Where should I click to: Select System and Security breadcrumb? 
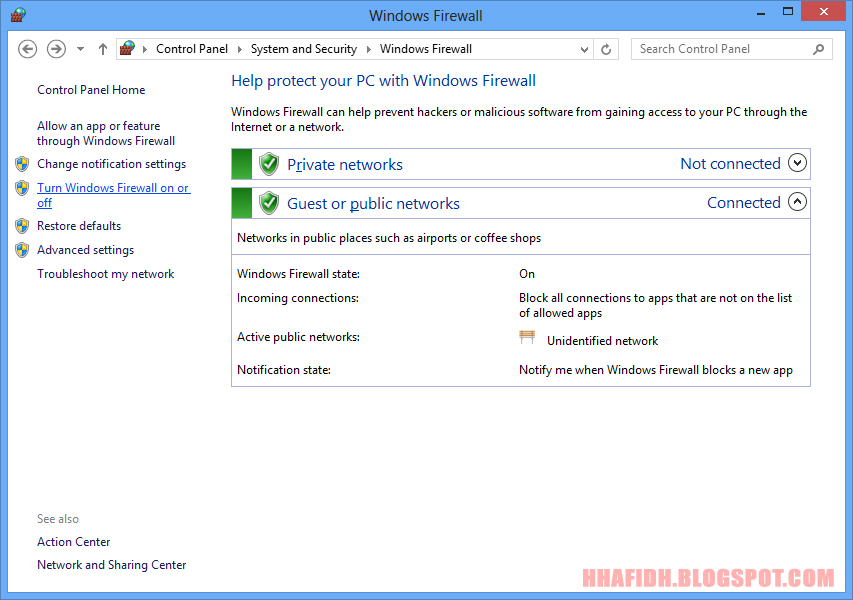[303, 49]
